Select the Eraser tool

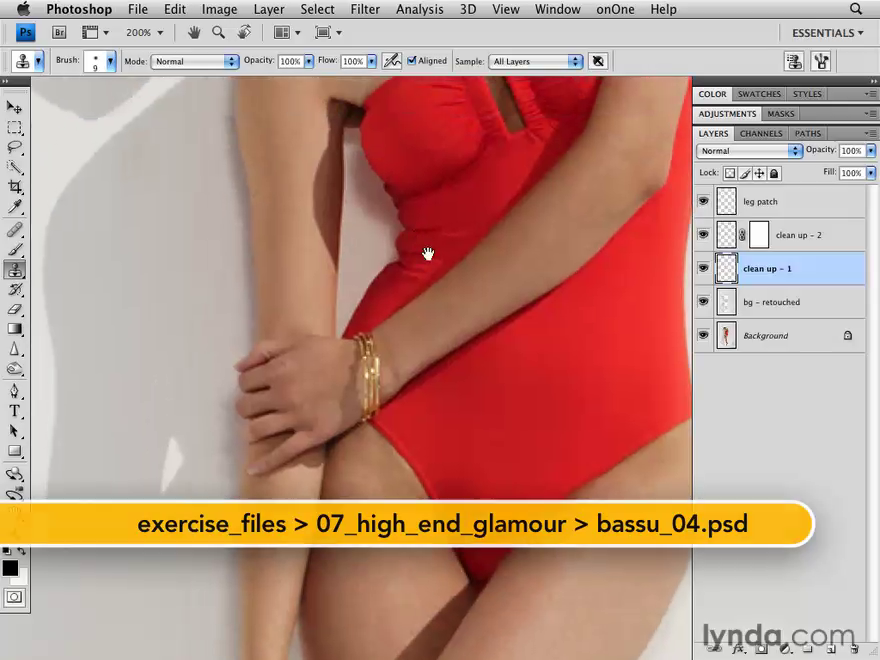coord(15,309)
